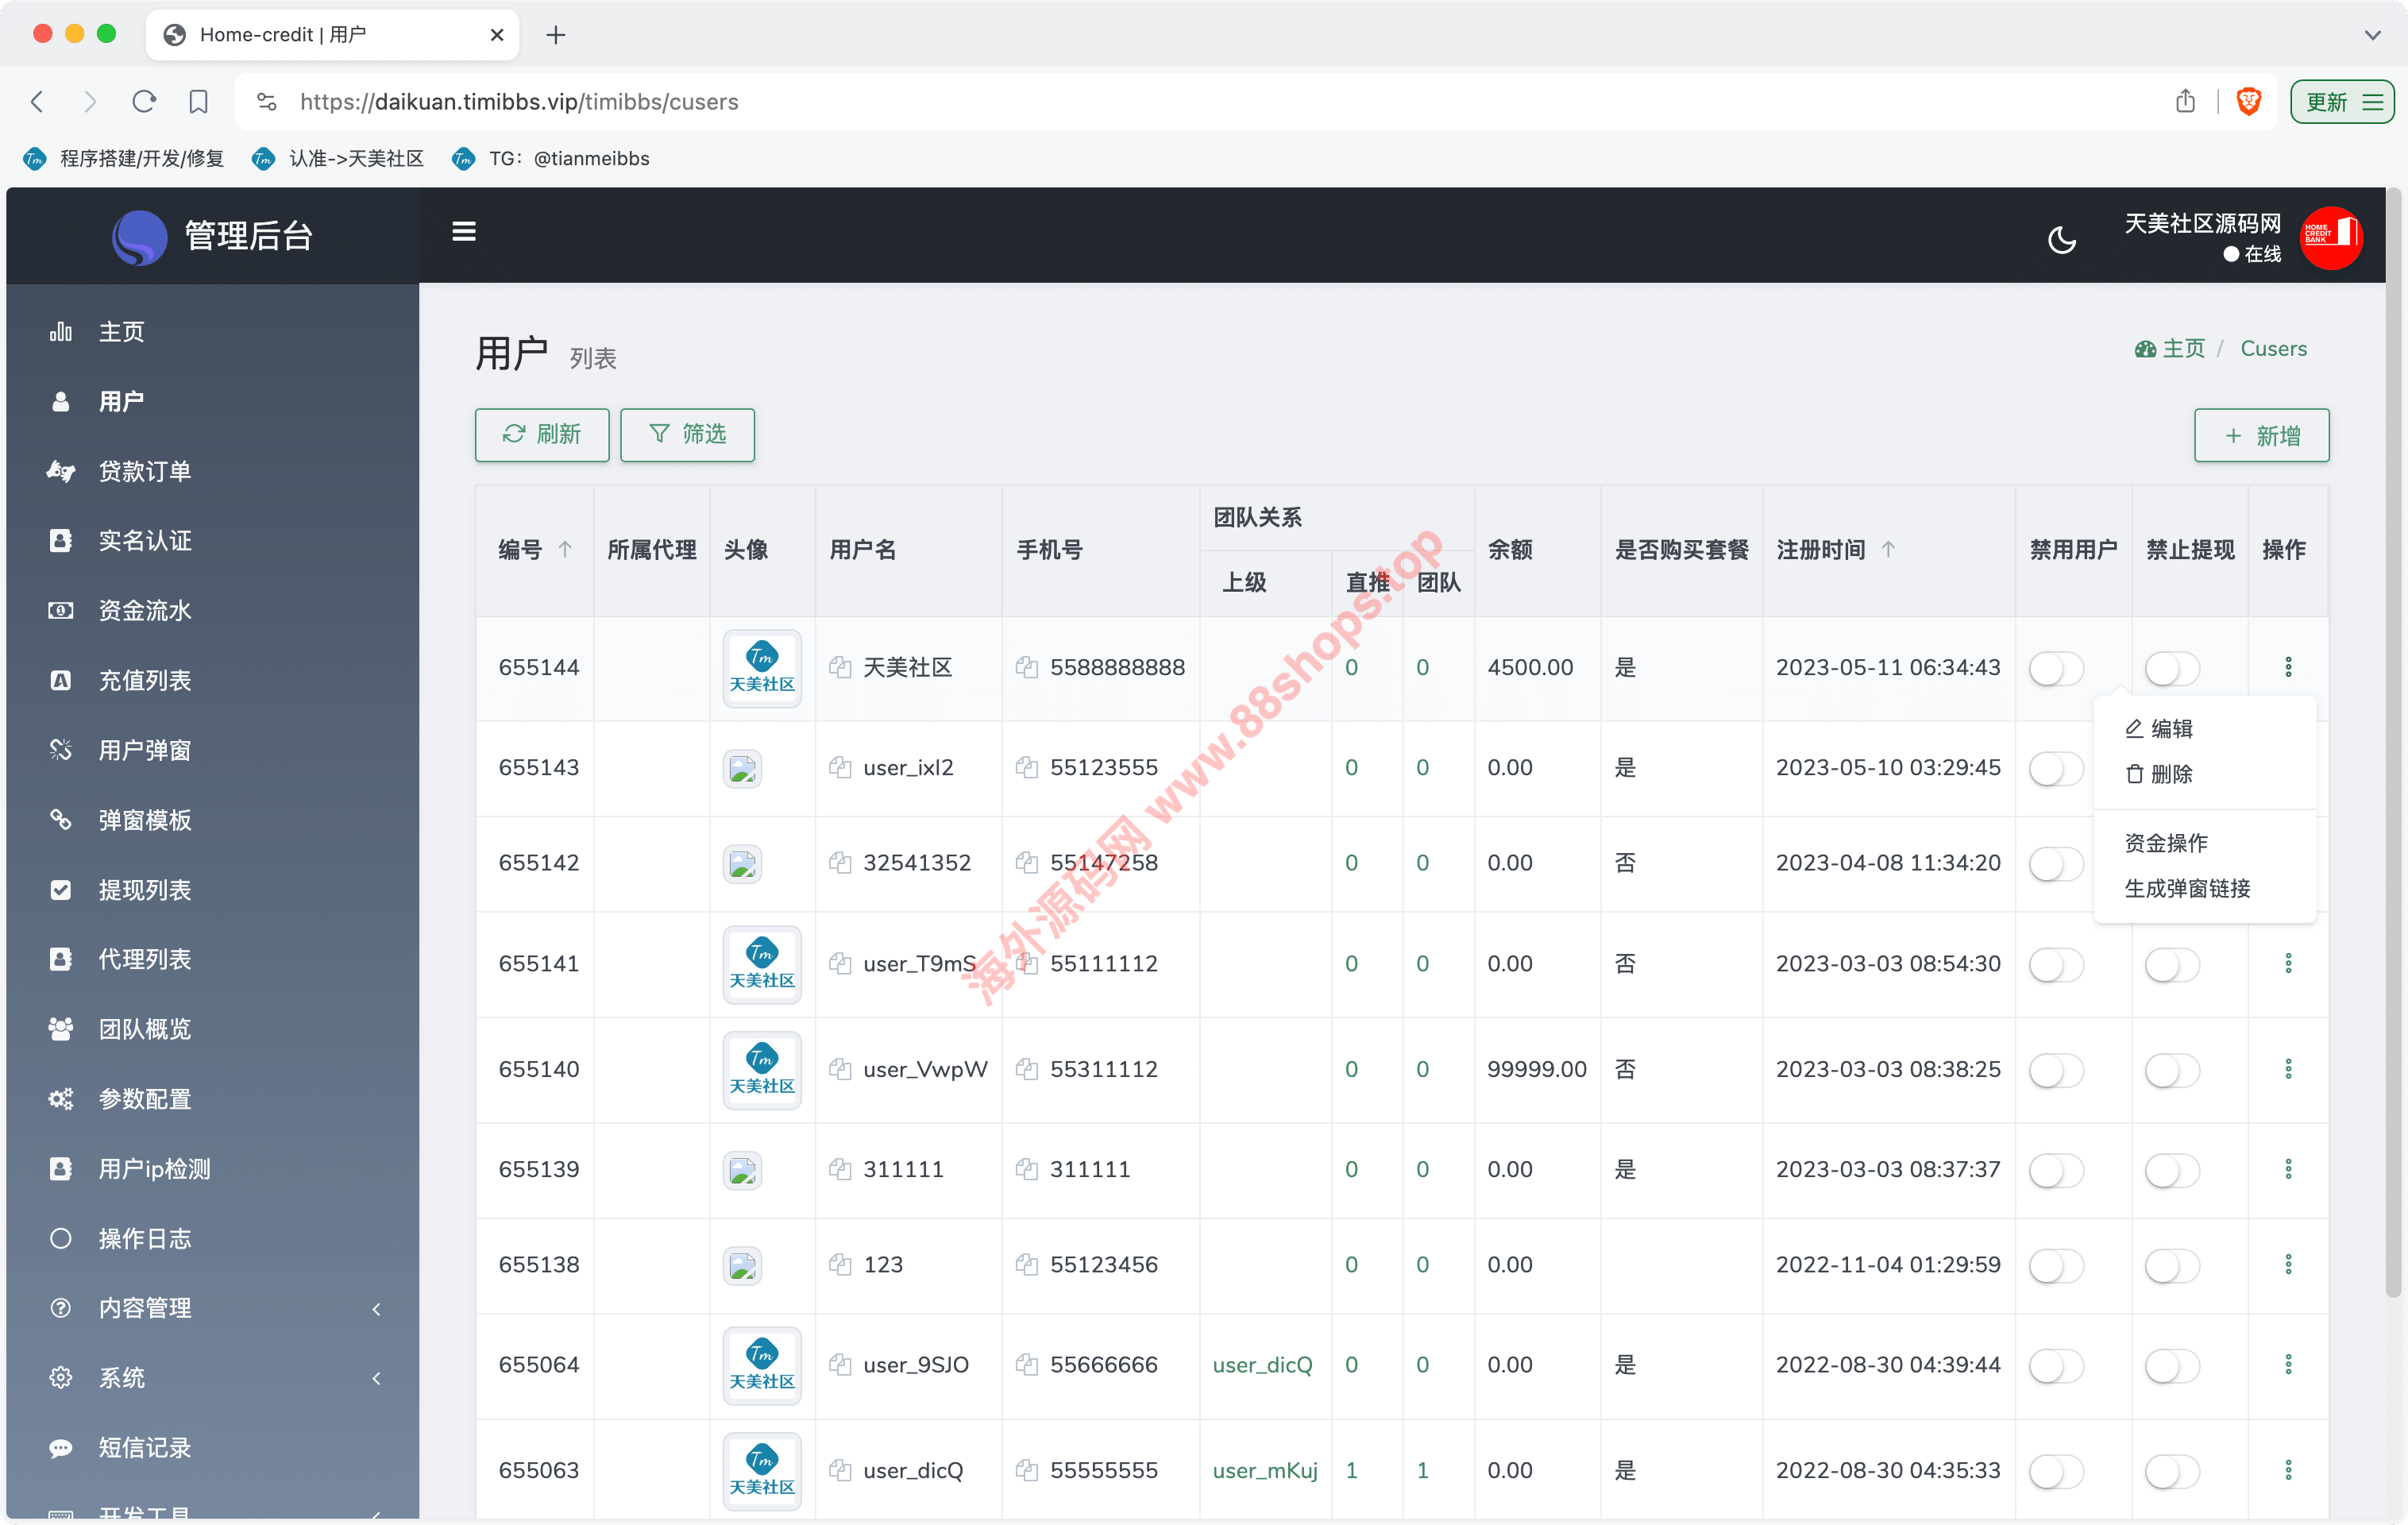Sort table by 编号 column arrow
This screenshot has height=1525, width=2408.
[565, 549]
